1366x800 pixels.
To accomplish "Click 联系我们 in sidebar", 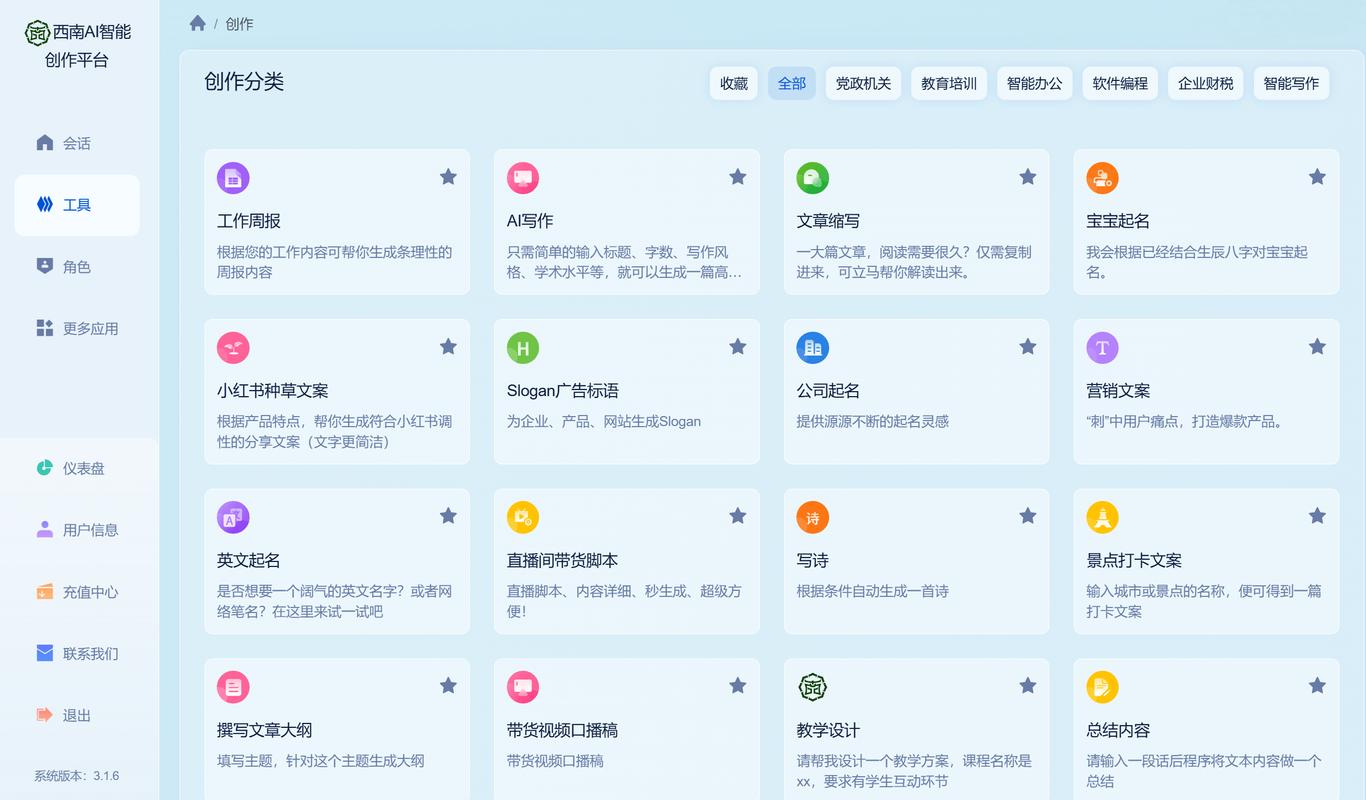I will click(77, 654).
